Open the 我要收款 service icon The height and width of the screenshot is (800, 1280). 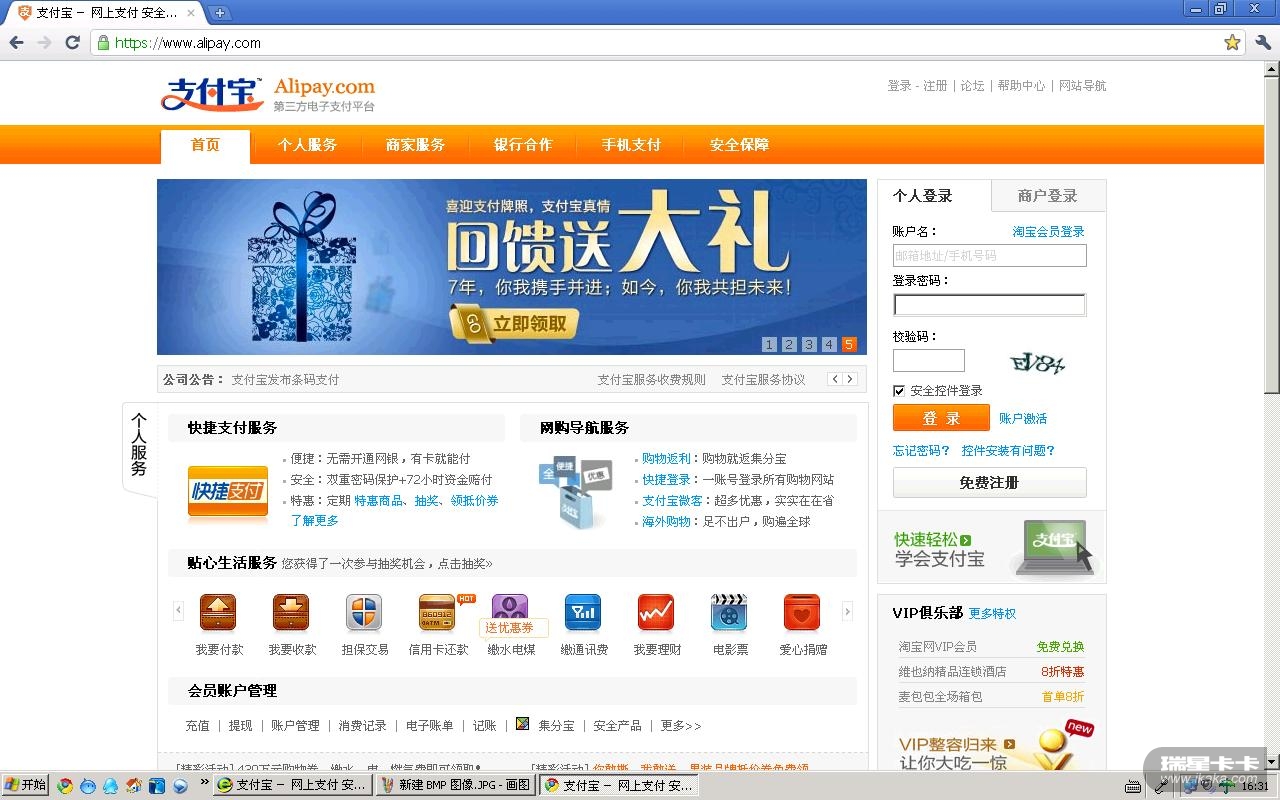coord(291,612)
